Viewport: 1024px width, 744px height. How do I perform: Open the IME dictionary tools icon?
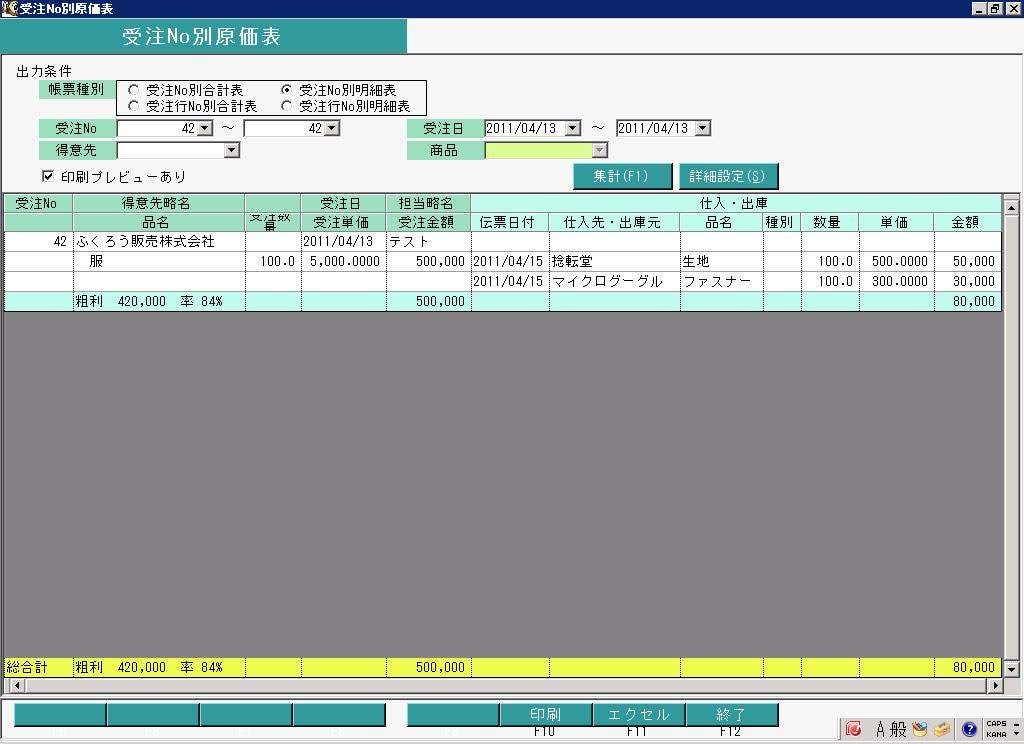point(942,728)
